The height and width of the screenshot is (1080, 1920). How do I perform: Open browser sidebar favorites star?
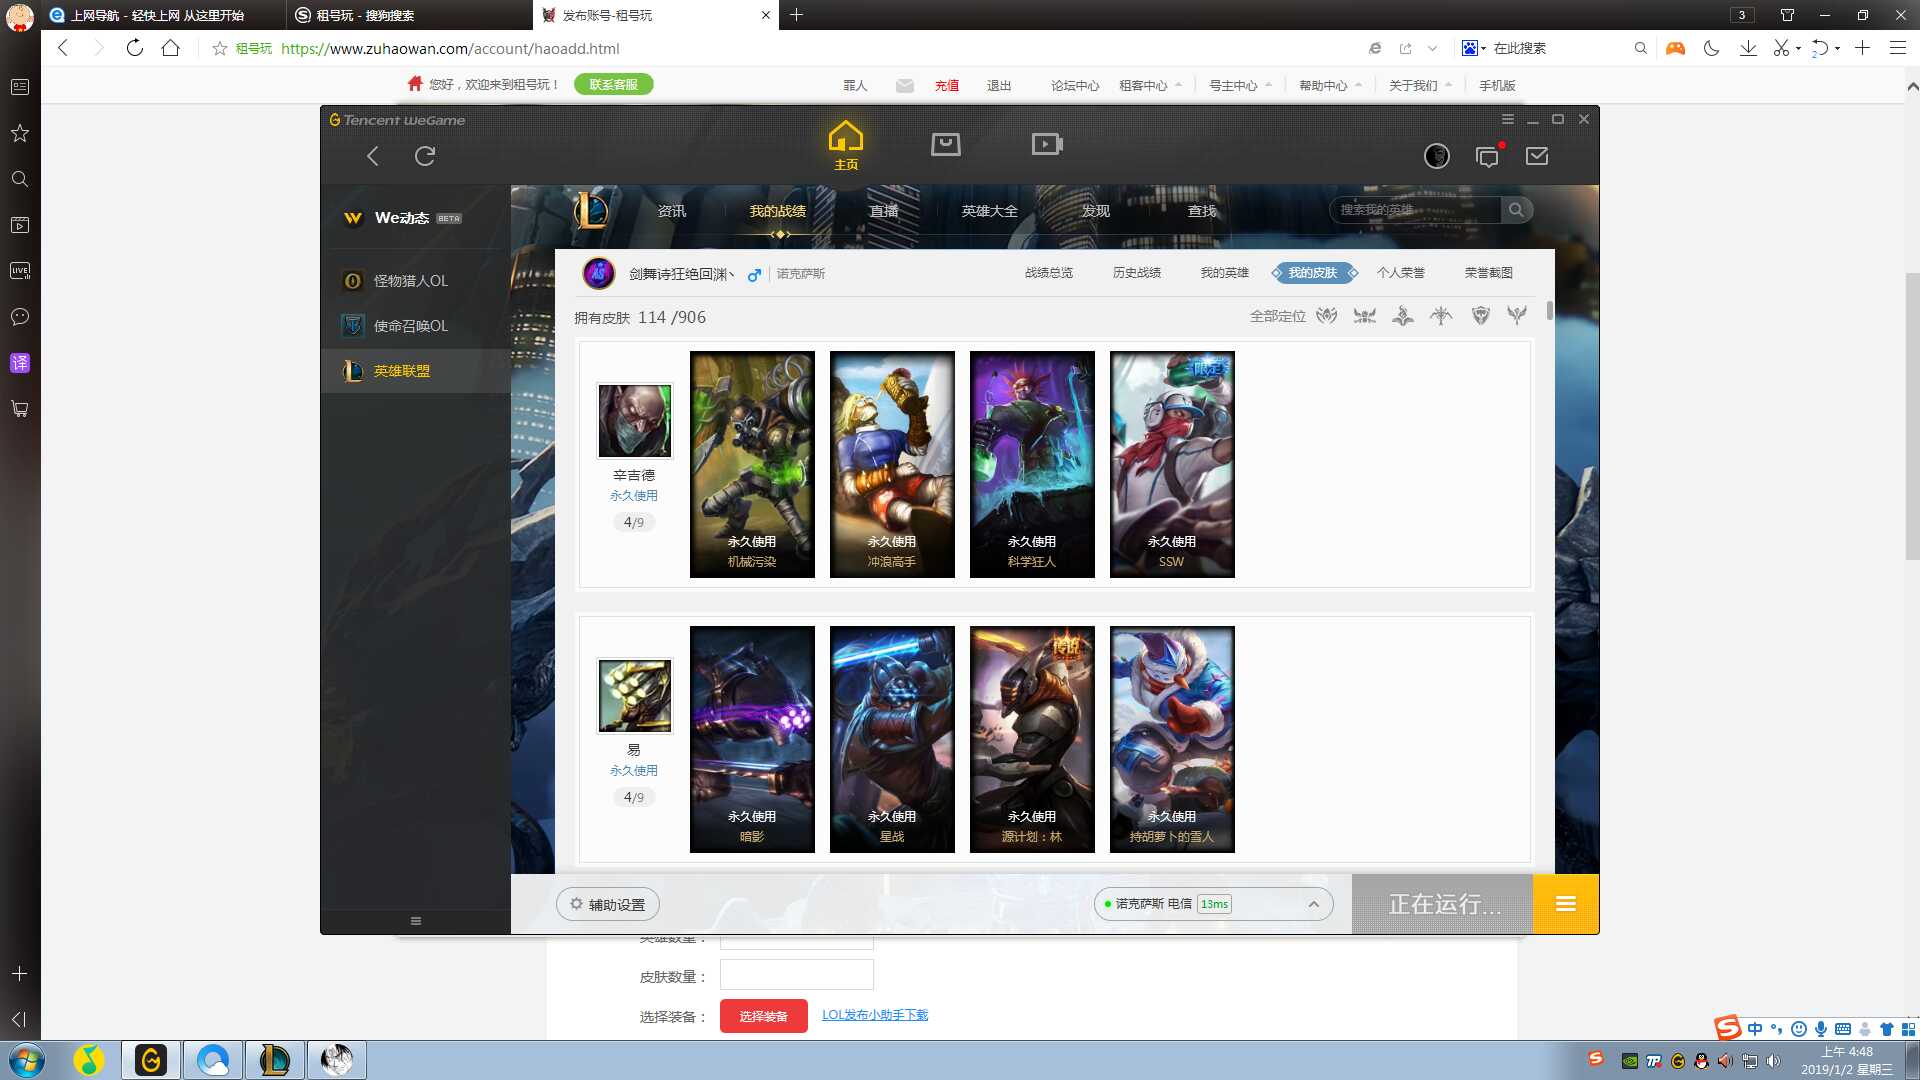(19, 133)
